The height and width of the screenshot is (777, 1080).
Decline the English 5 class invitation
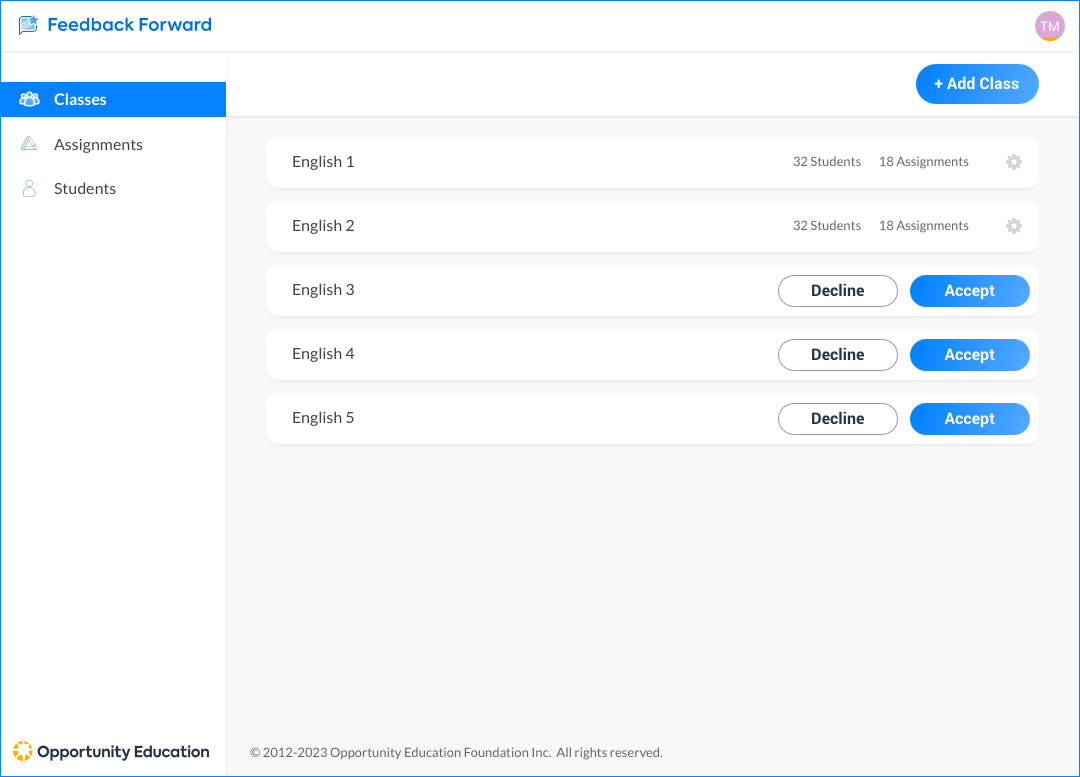point(837,419)
